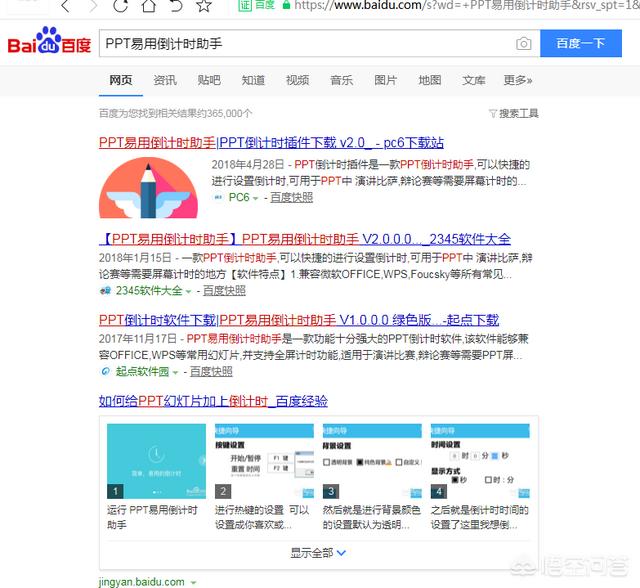Click the green padlock security icon
This screenshot has width=640, height=588.
click(x=287, y=5)
